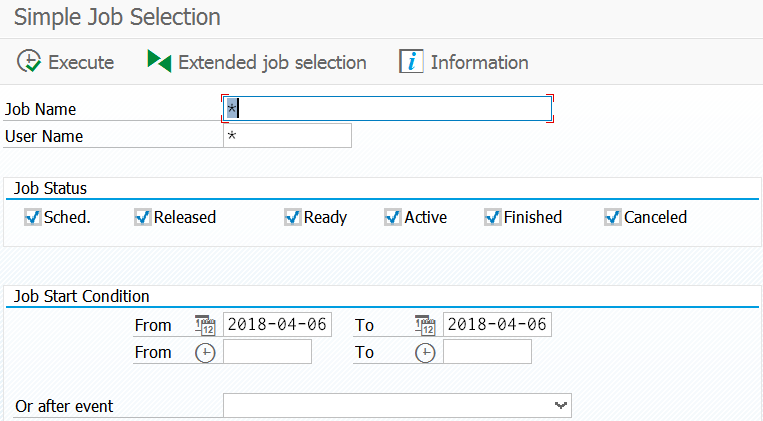Uncheck the Canceled status checkbox
The width and height of the screenshot is (763, 421).
coord(613,217)
